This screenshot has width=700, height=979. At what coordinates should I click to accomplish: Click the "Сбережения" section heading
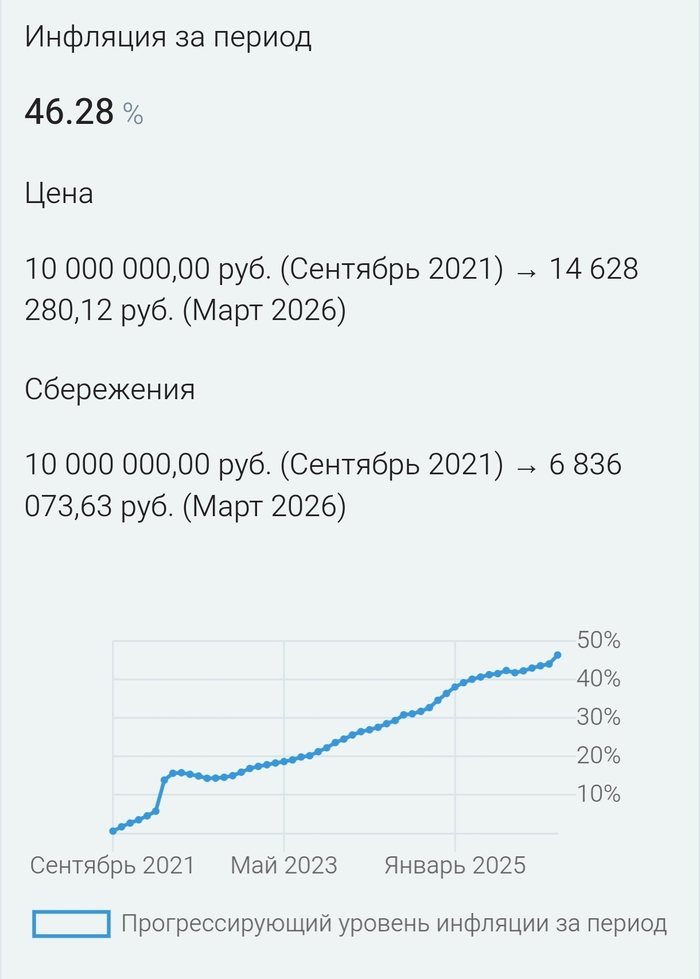click(x=109, y=389)
